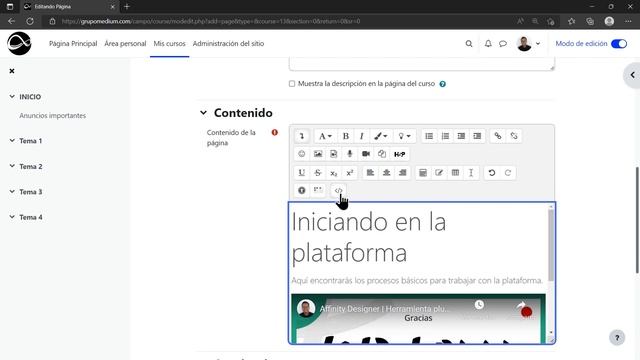The image size is (640, 360).
Task: Collapse the INICIO section in sidebar
Action: click(x=12, y=97)
